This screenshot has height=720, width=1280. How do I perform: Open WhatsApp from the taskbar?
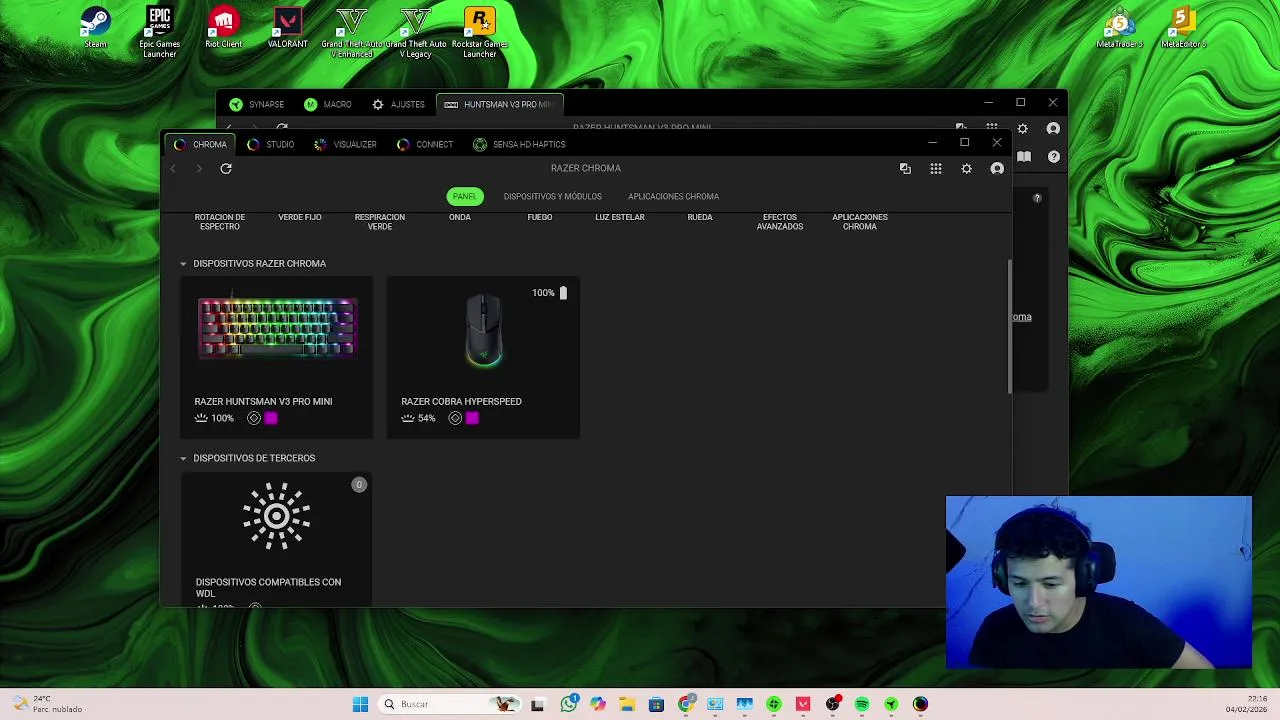(x=569, y=704)
